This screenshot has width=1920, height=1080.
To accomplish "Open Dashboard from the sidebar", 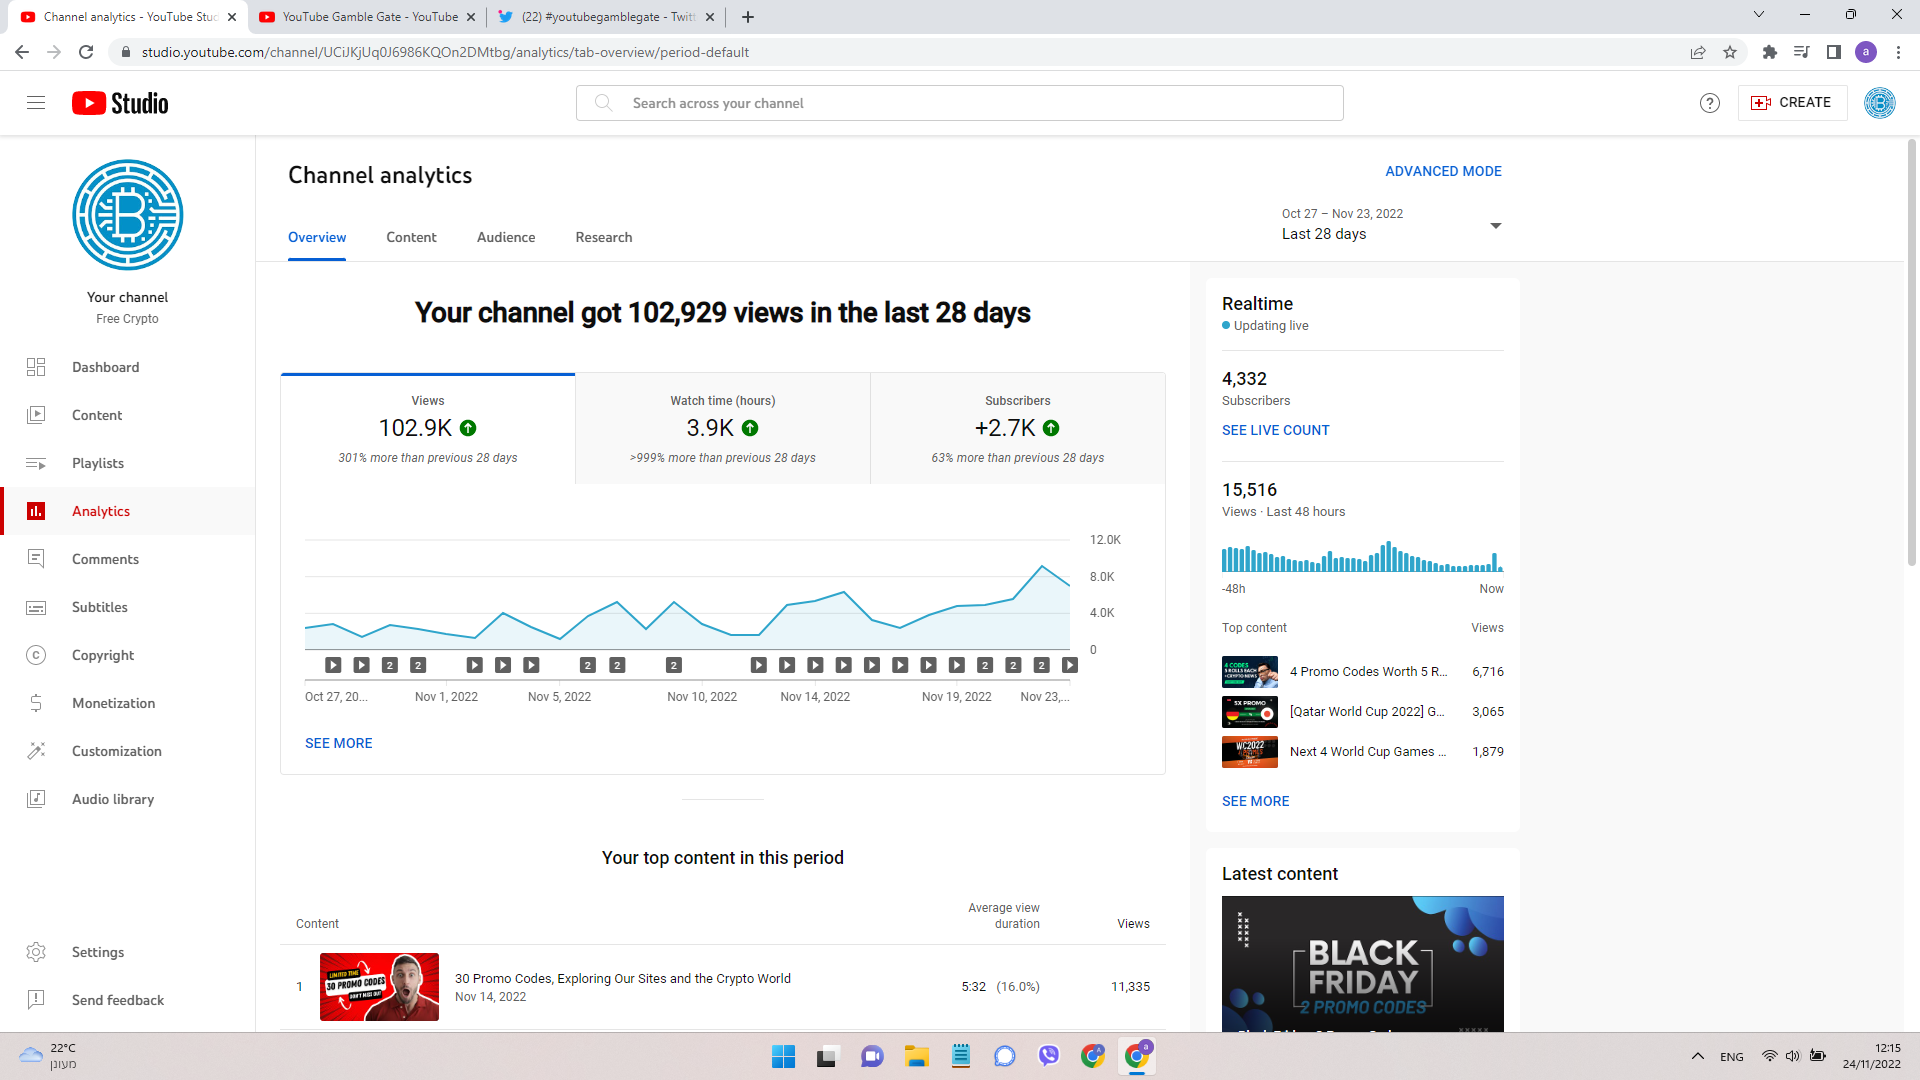I will 105,367.
